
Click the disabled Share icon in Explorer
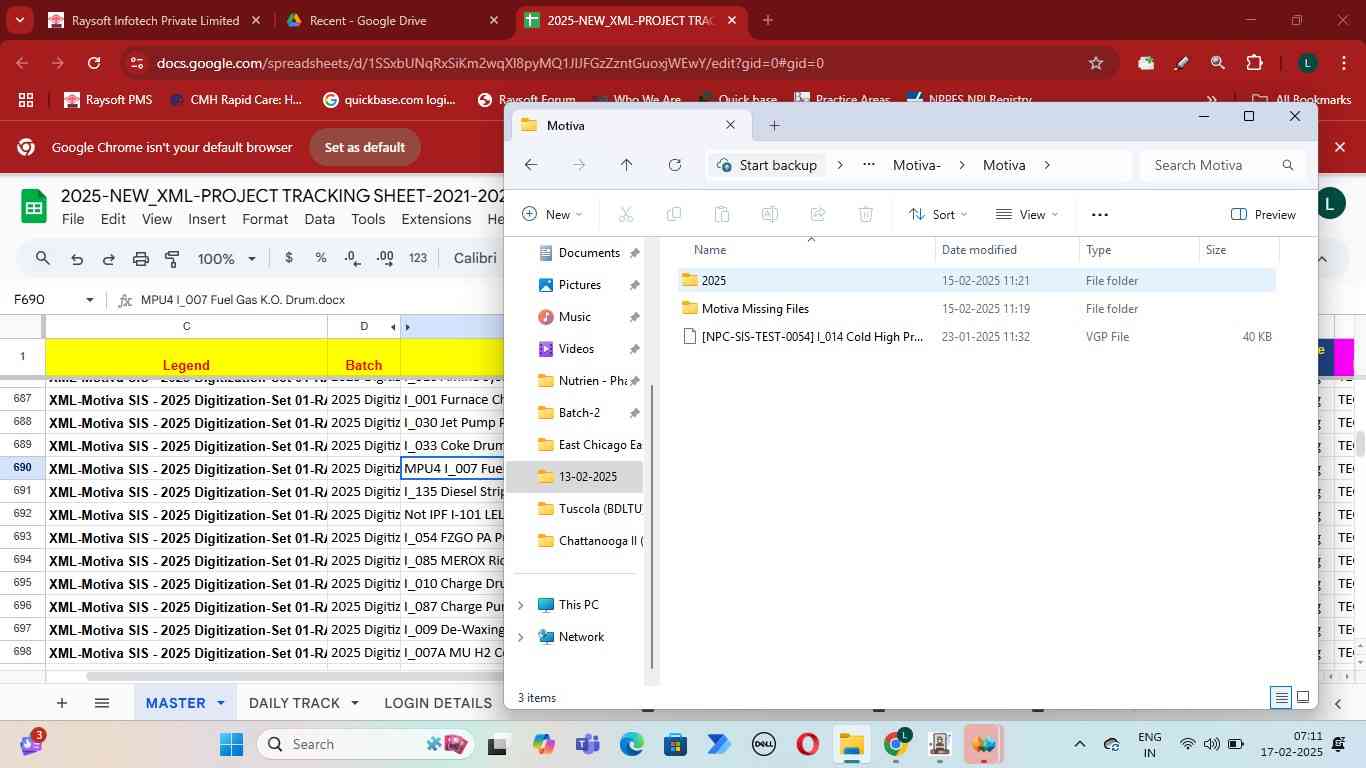[x=818, y=214]
